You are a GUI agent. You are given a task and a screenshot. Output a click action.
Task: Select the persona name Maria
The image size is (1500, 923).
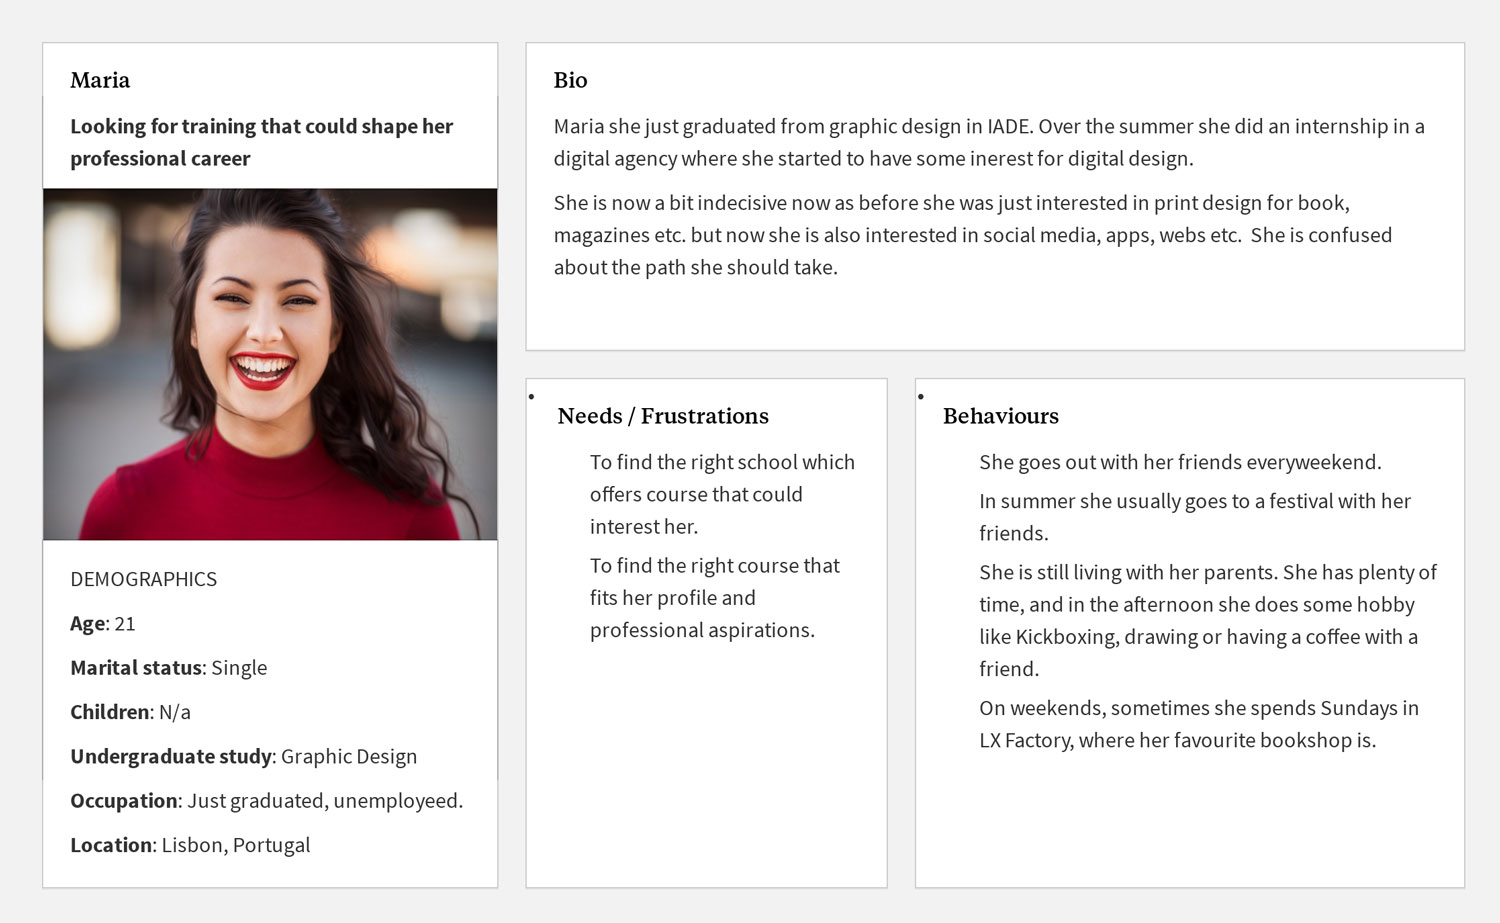tap(100, 80)
